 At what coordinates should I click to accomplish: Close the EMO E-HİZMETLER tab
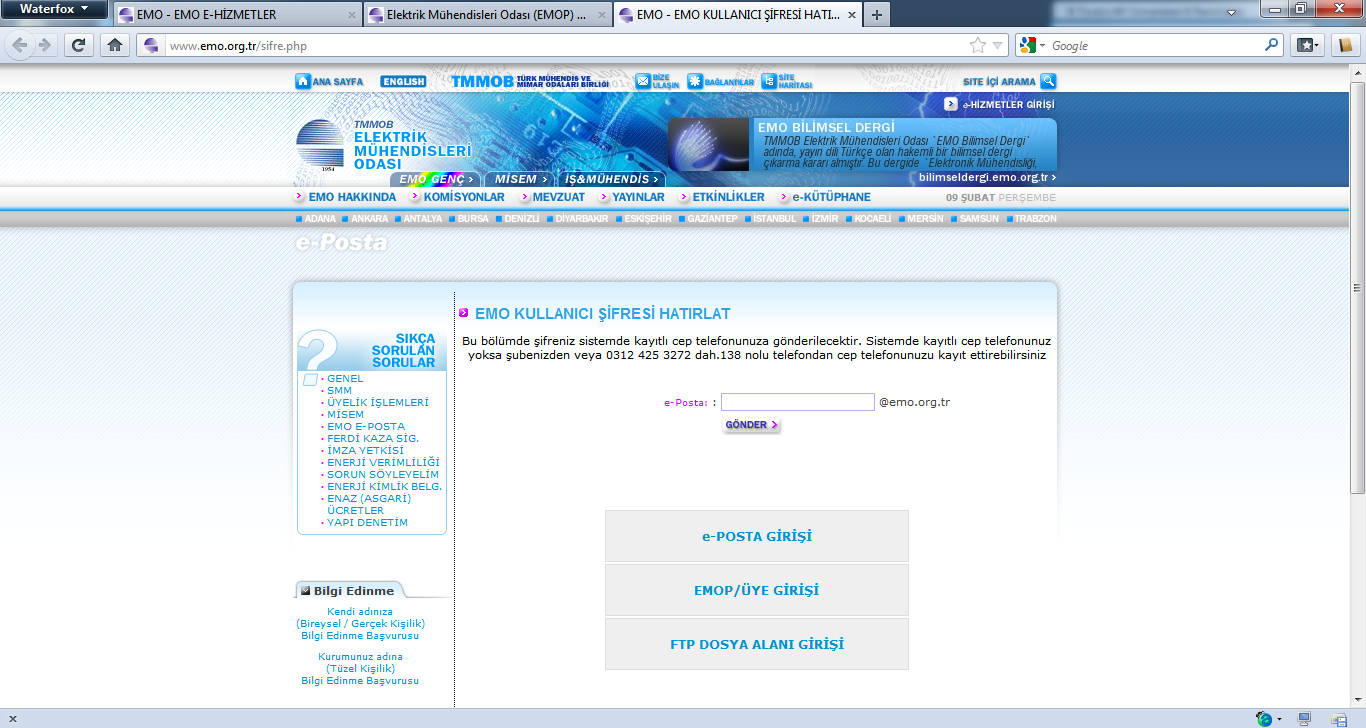click(351, 15)
